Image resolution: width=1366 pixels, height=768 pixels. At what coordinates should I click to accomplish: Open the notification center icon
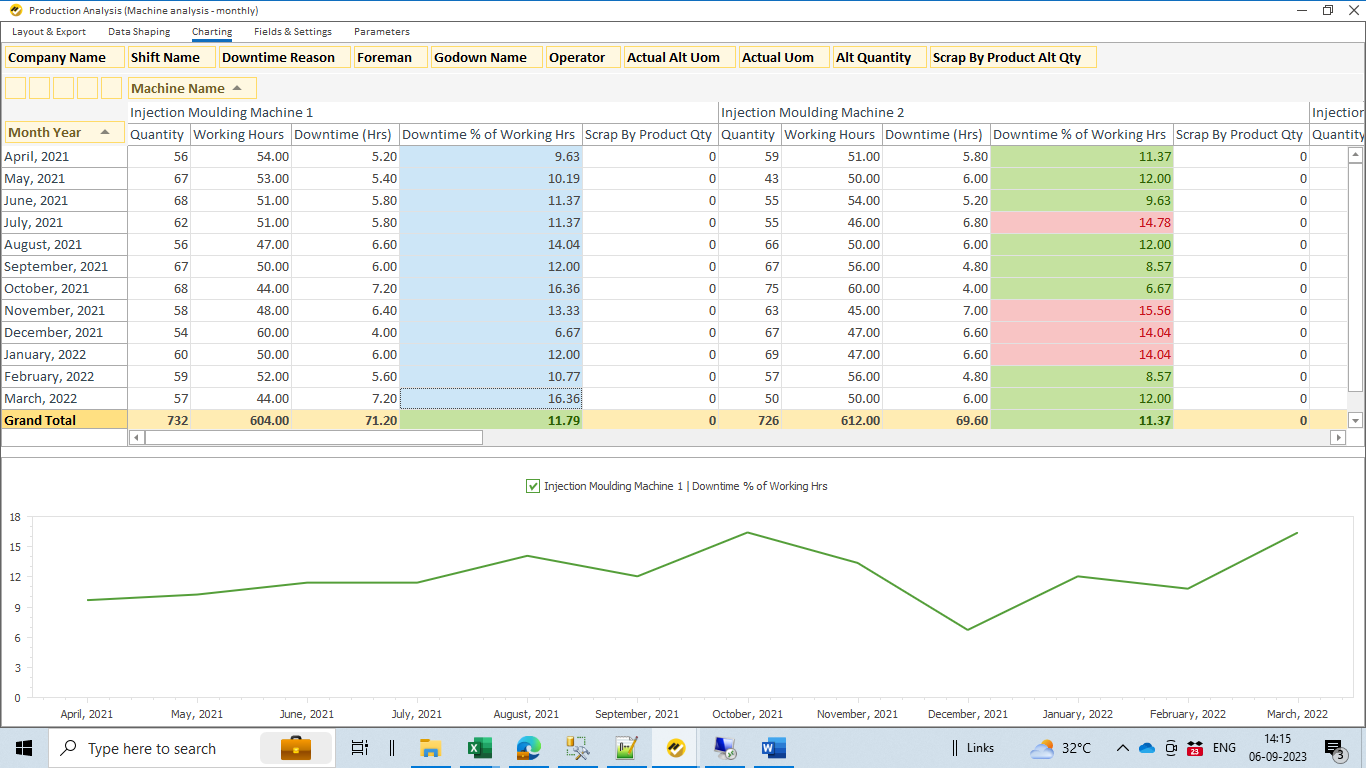pos(1334,748)
